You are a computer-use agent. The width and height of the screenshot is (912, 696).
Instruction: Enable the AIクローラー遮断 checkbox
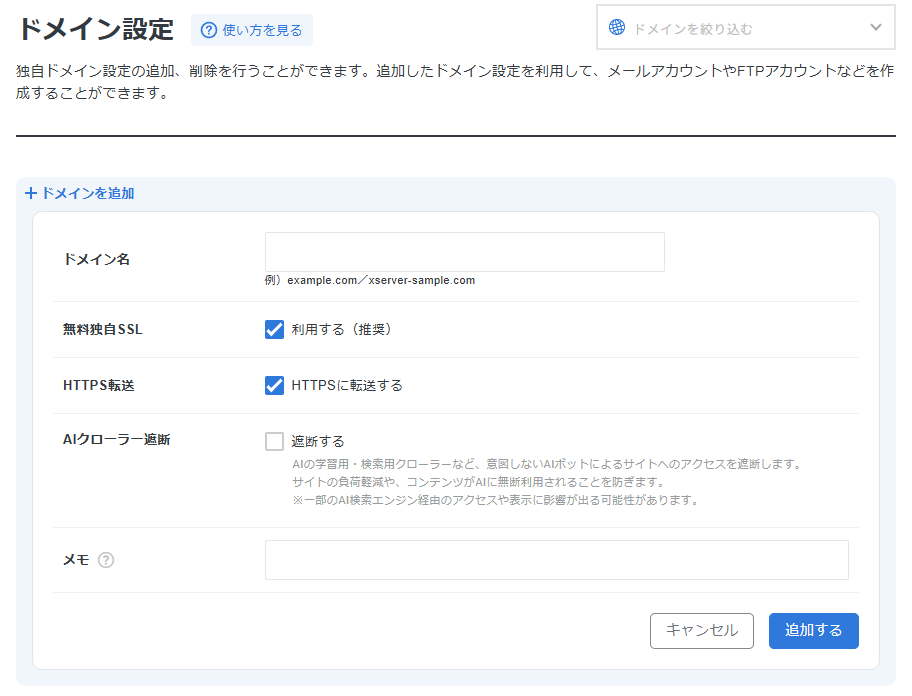274,441
